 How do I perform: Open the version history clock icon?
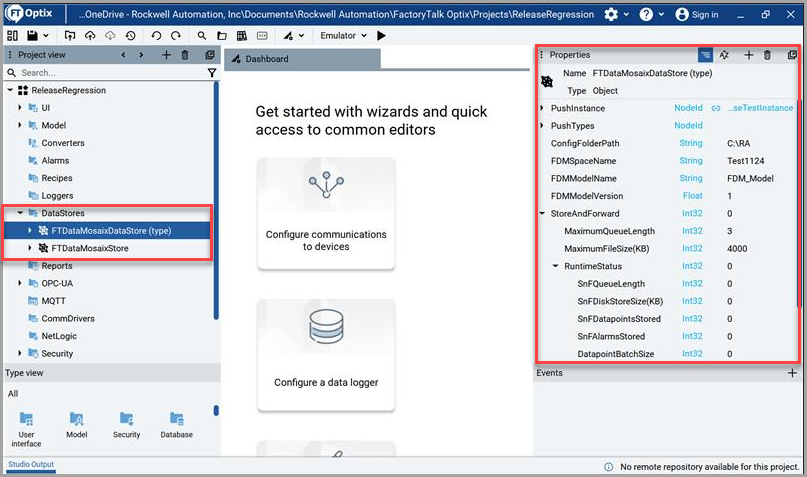131,36
